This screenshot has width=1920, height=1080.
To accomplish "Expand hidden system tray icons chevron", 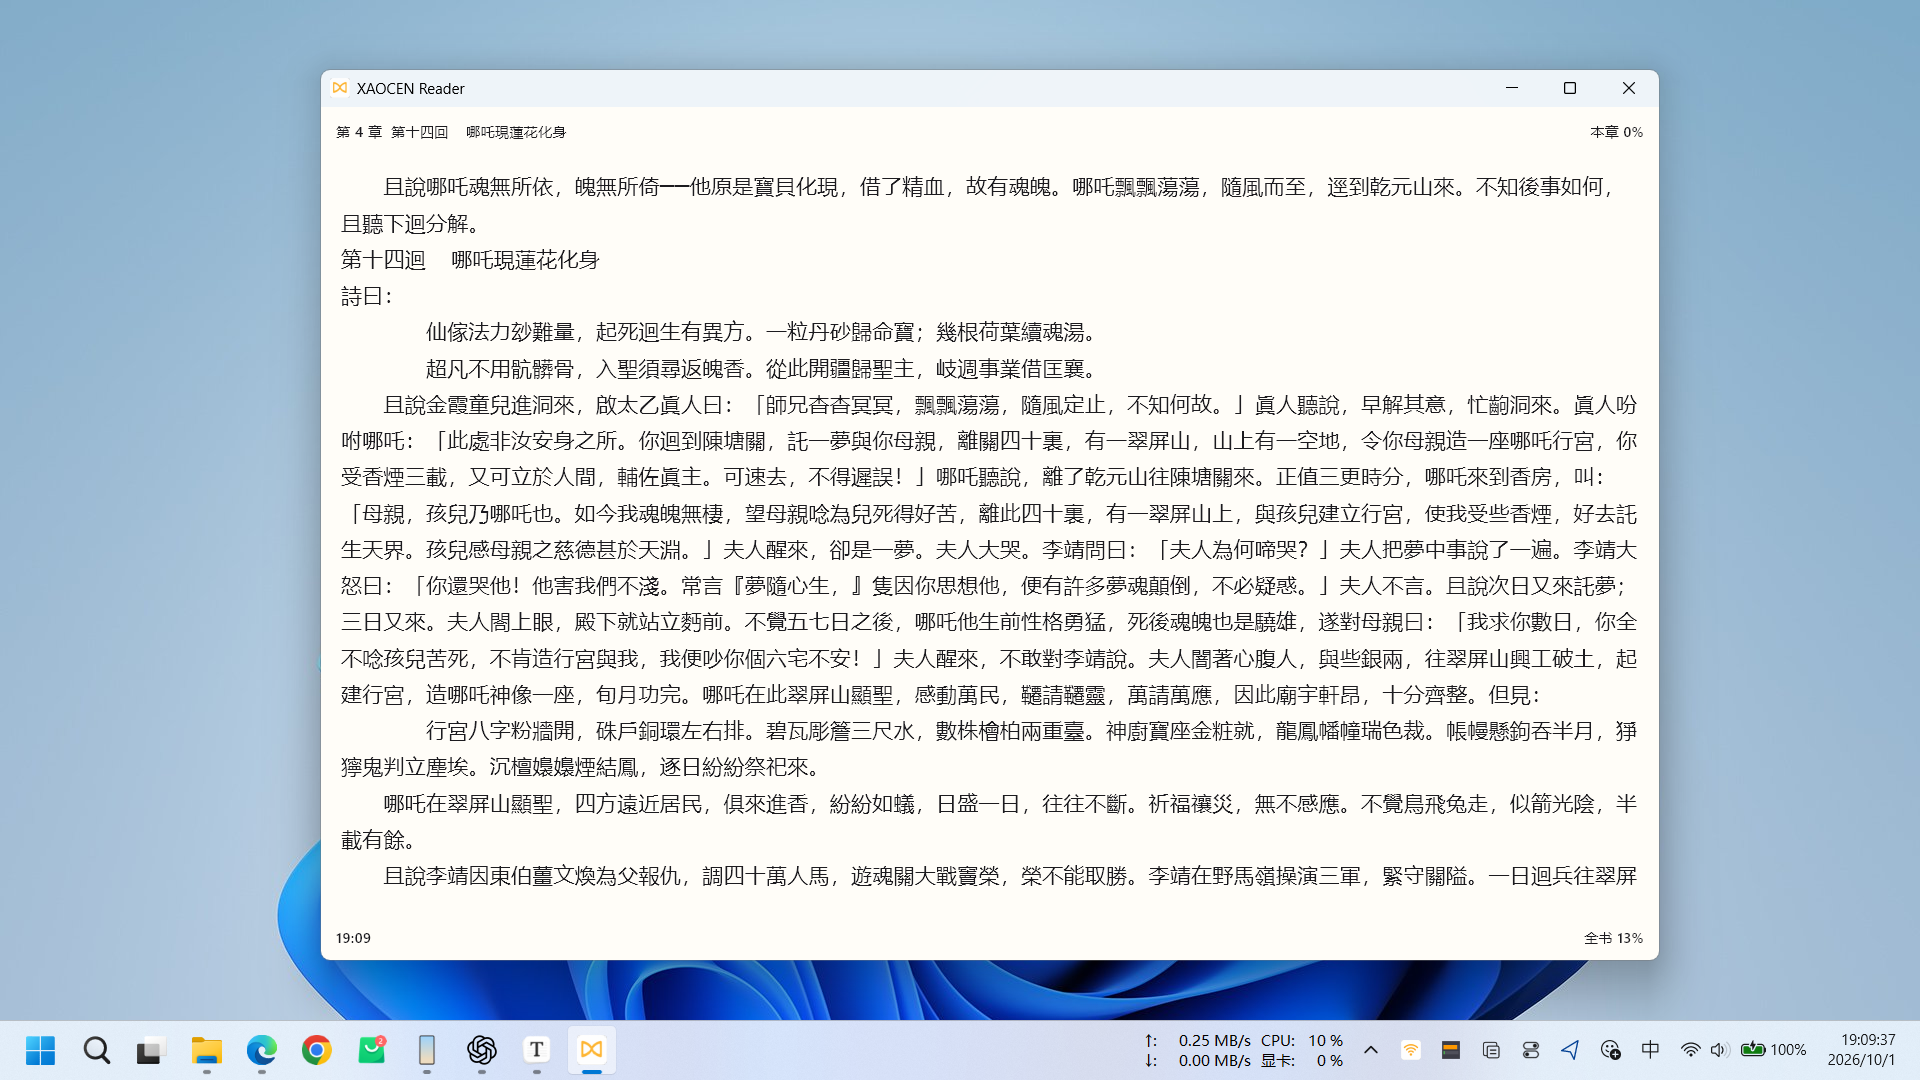I will [1371, 1050].
